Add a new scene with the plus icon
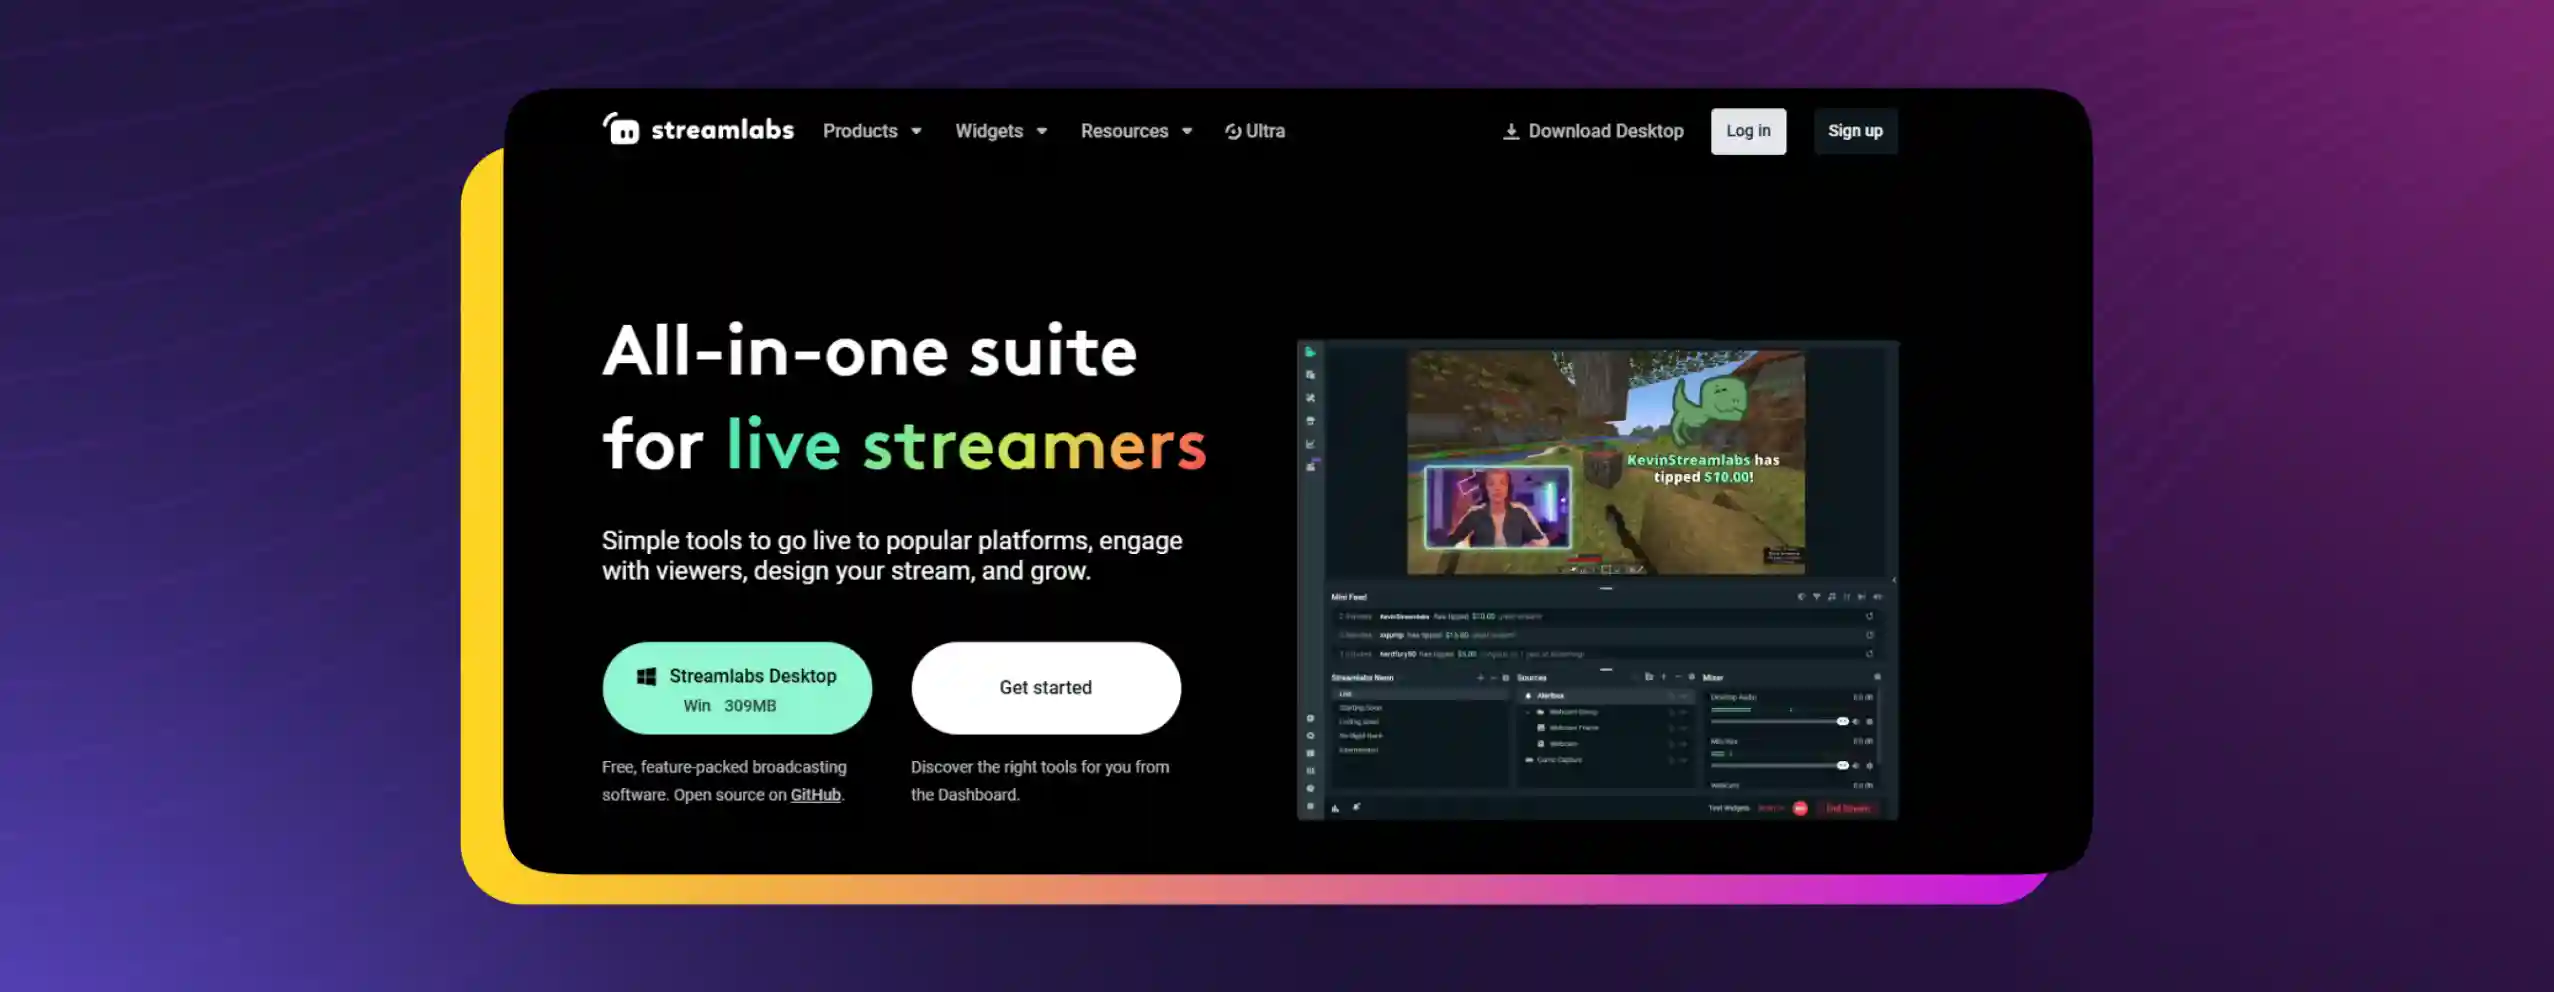Viewport: 2554px width, 992px height. pos(1481,678)
